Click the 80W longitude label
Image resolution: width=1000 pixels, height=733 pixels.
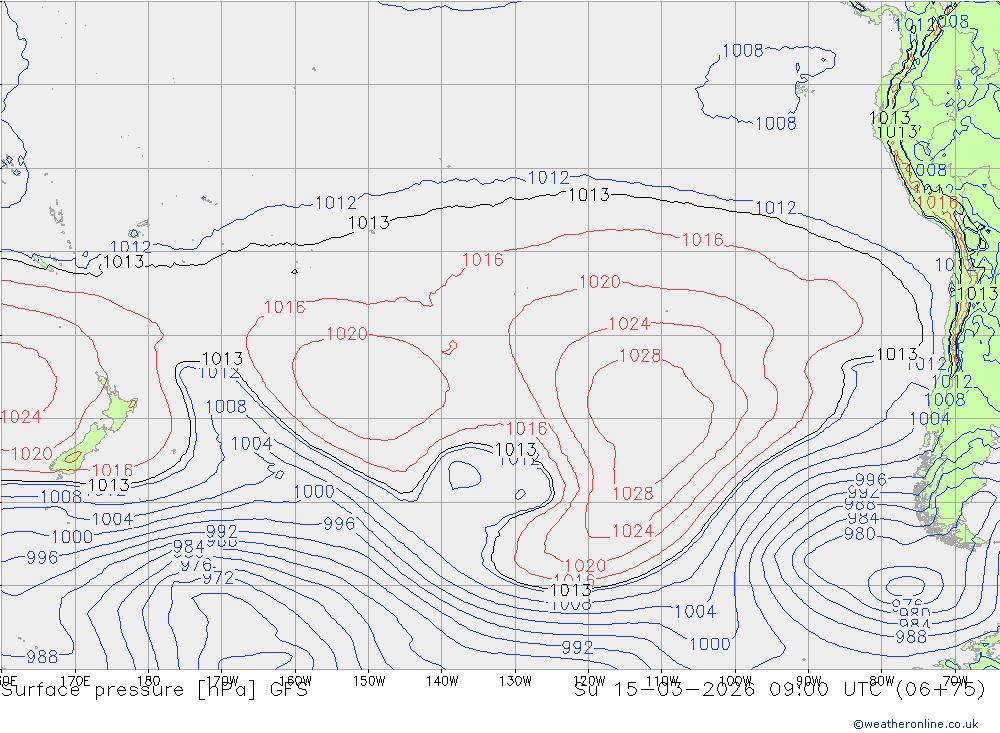pyautogui.click(x=882, y=681)
